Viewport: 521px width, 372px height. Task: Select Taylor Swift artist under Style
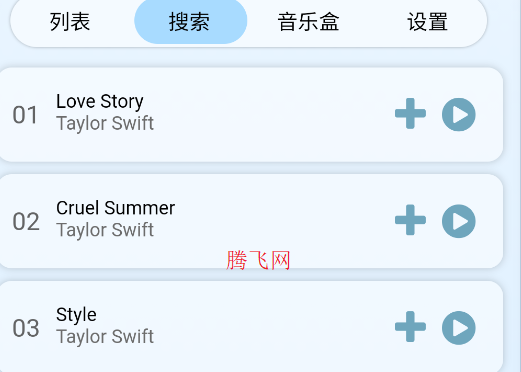pos(105,337)
